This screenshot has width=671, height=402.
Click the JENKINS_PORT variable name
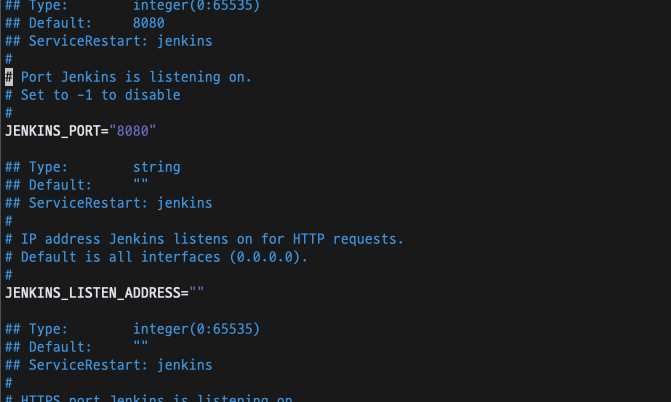tap(52, 131)
